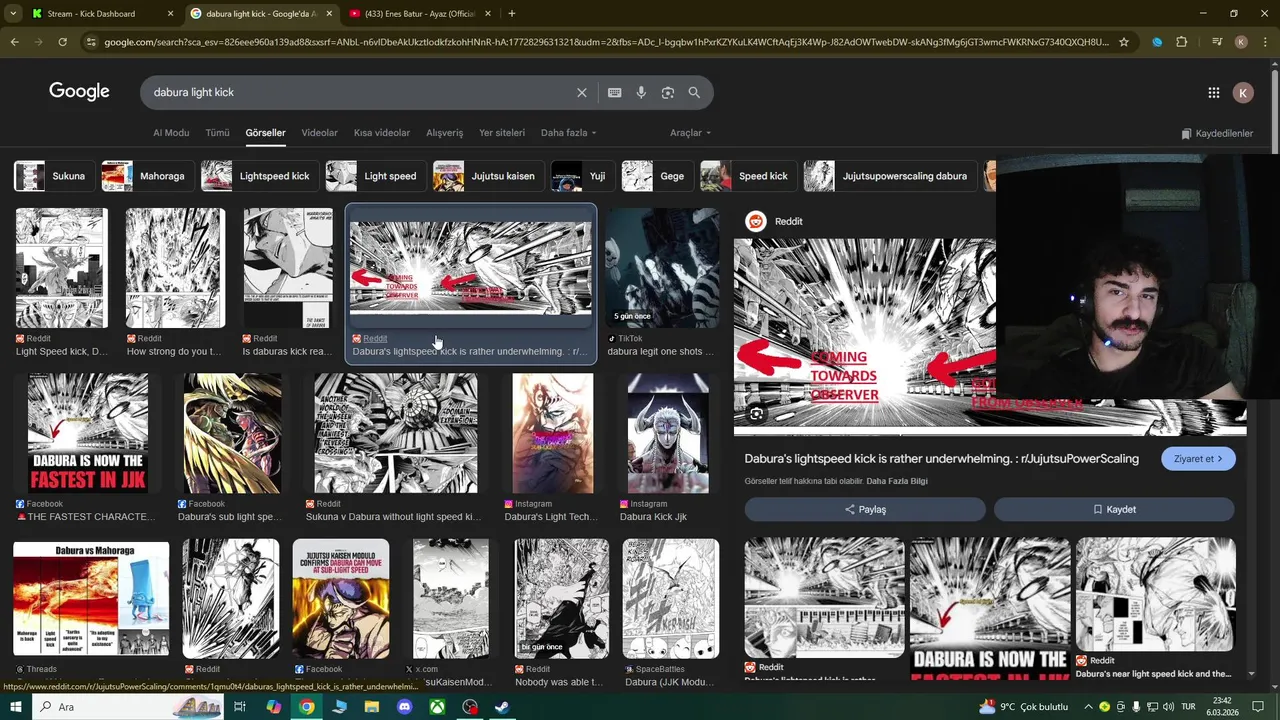The image size is (1280, 720).
Task: Click the Google logo
Action: [79, 91]
